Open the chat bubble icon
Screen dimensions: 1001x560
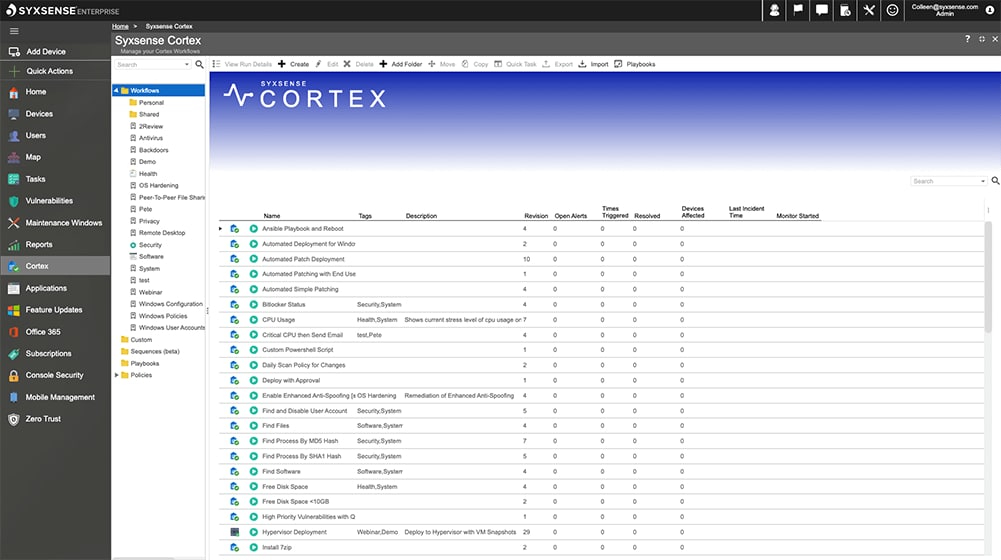pos(822,10)
